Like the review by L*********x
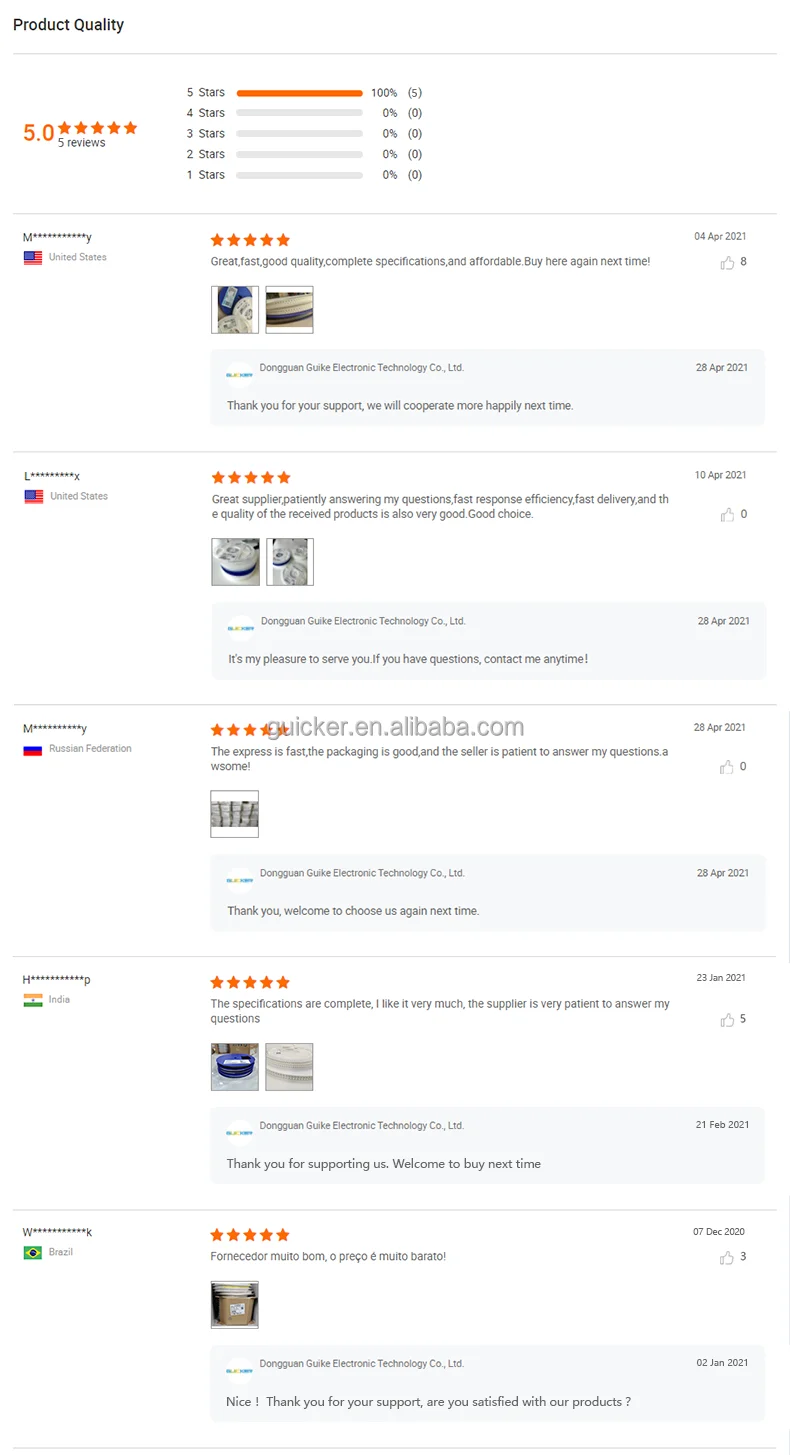 [x=727, y=515]
